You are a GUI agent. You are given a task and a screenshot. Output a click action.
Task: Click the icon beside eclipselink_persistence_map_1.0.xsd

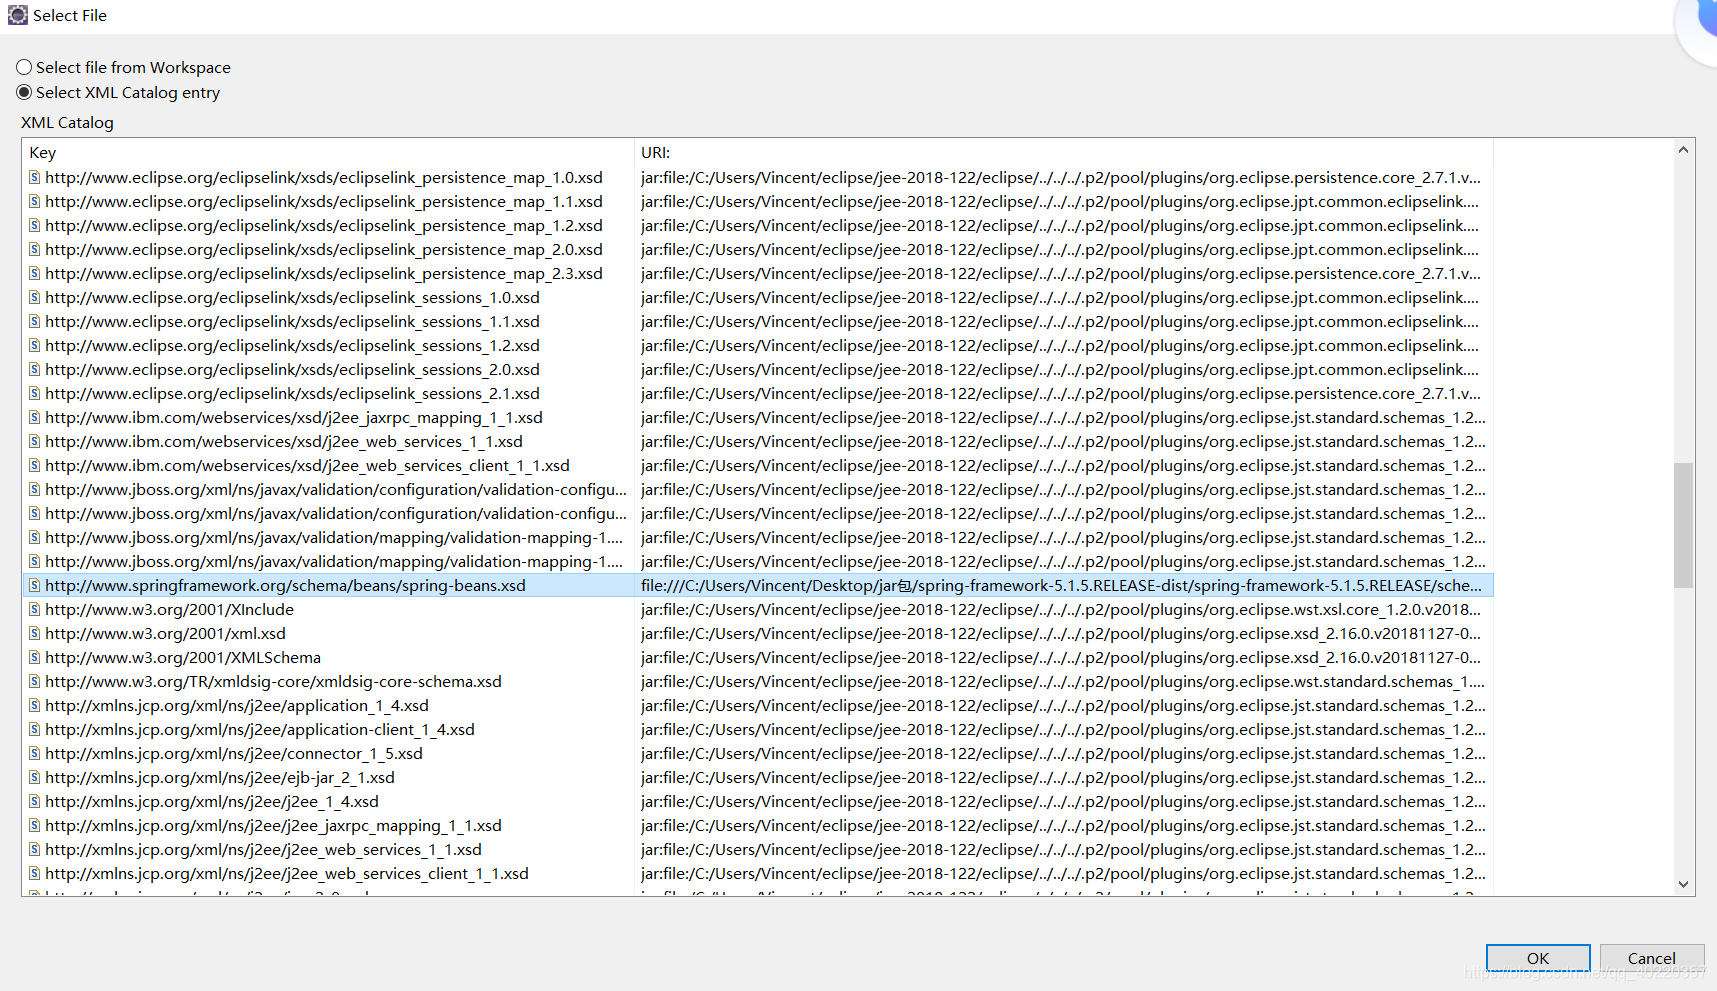pyautogui.click(x=35, y=178)
